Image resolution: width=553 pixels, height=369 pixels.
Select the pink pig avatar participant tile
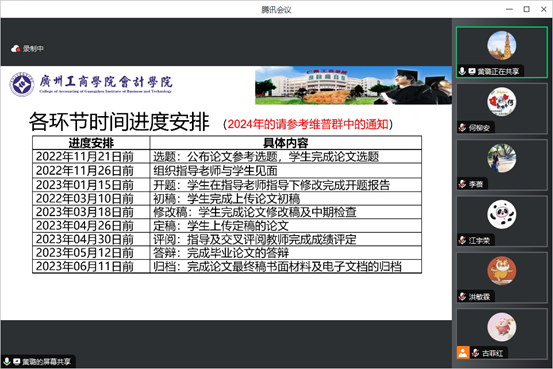[x=502, y=334]
